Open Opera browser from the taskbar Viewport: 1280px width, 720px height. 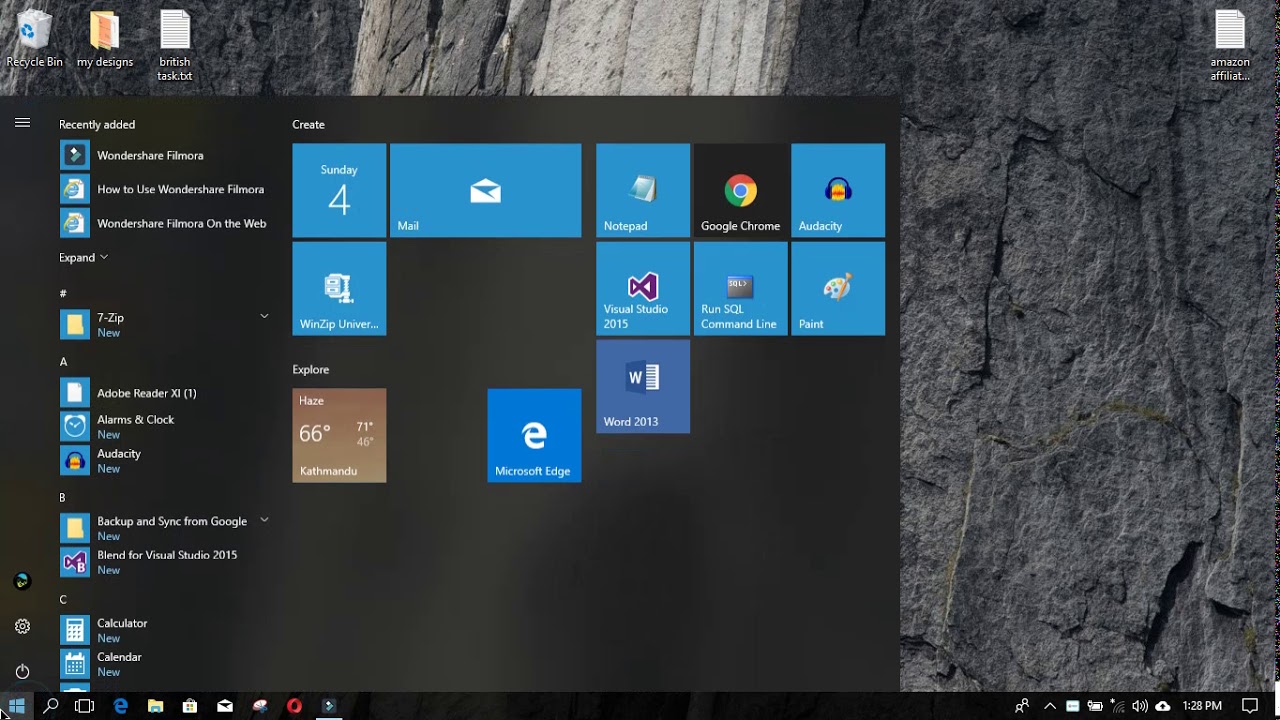(x=294, y=706)
